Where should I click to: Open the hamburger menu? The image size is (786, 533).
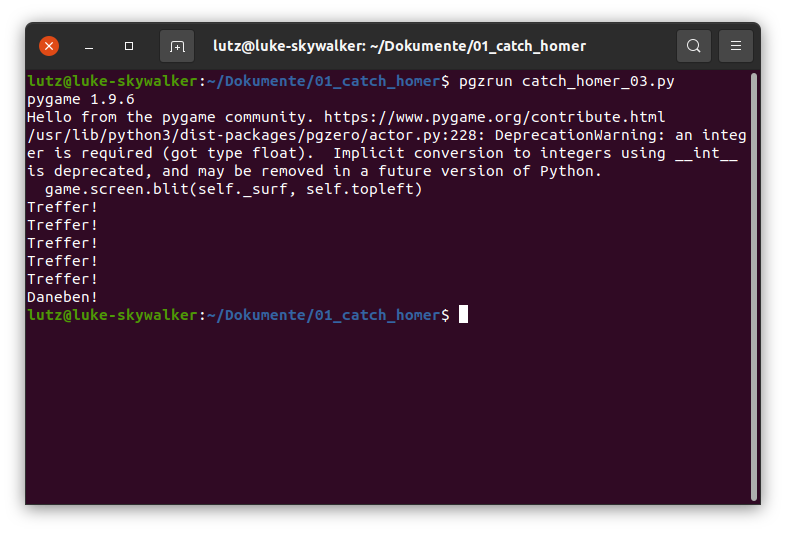tap(736, 46)
